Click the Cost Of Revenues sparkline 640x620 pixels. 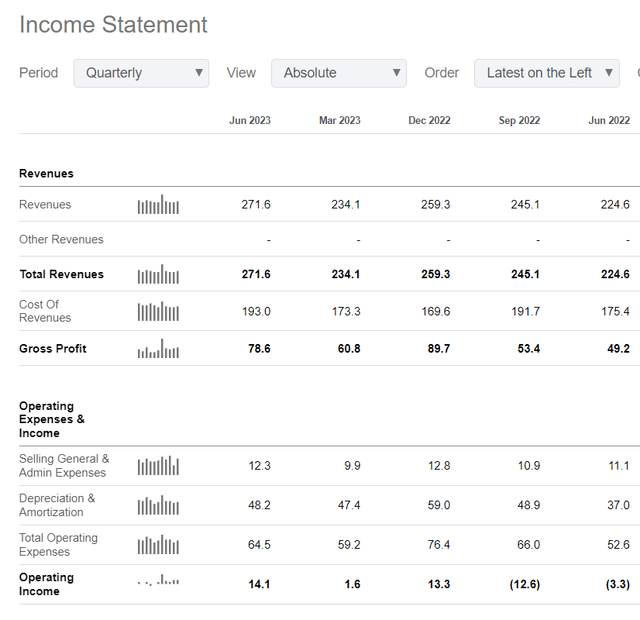pyautogui.click(x=158, y=312)
